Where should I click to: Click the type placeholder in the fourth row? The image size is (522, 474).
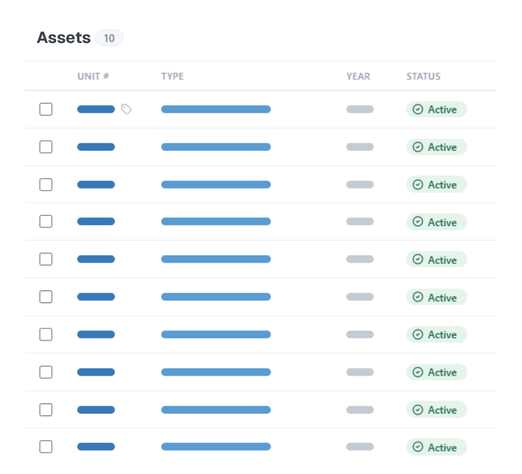(216, 221)
